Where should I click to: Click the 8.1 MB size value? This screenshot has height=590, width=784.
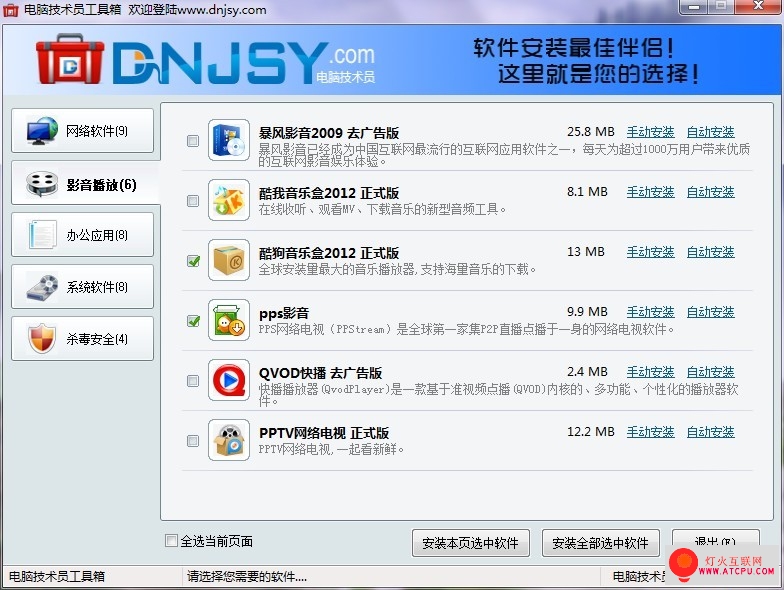(587, 192)
